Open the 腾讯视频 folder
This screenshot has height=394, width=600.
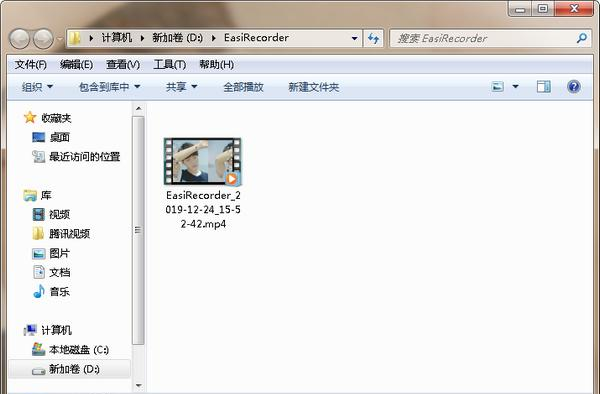pyautogui.click(x=70, y=234)
